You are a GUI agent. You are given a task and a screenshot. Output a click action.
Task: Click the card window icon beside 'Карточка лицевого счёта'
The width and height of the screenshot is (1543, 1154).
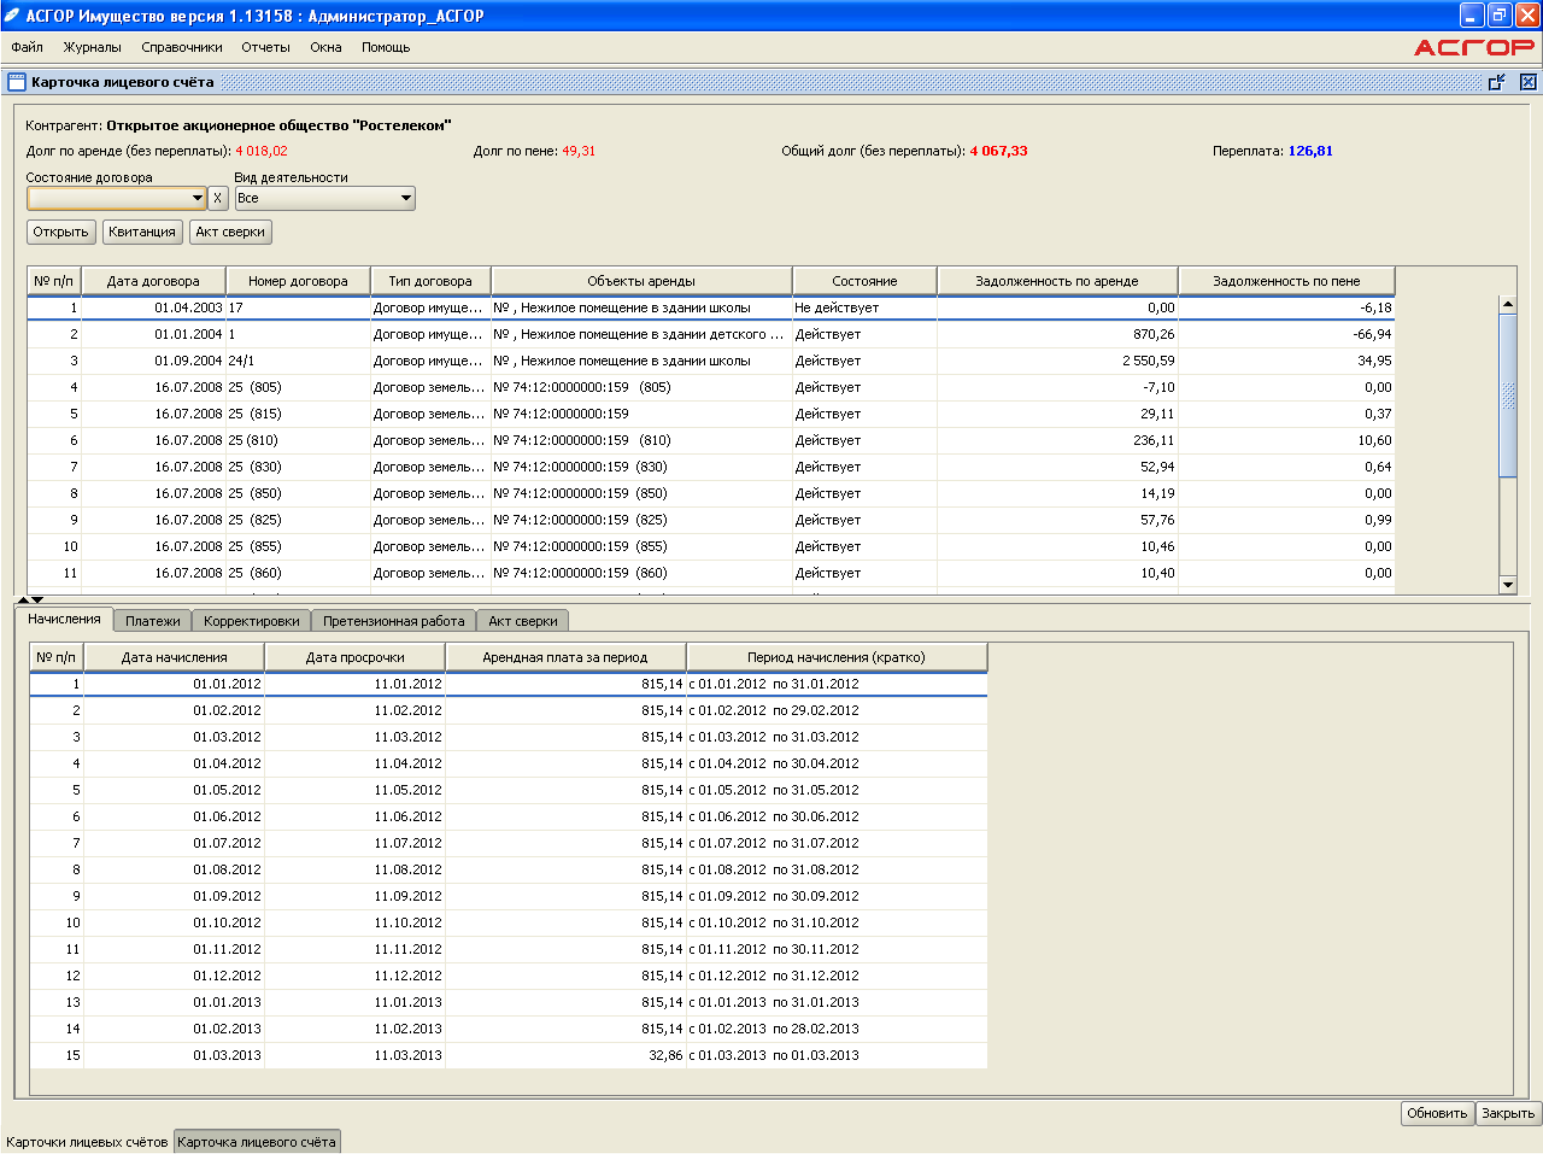[16, 82]
